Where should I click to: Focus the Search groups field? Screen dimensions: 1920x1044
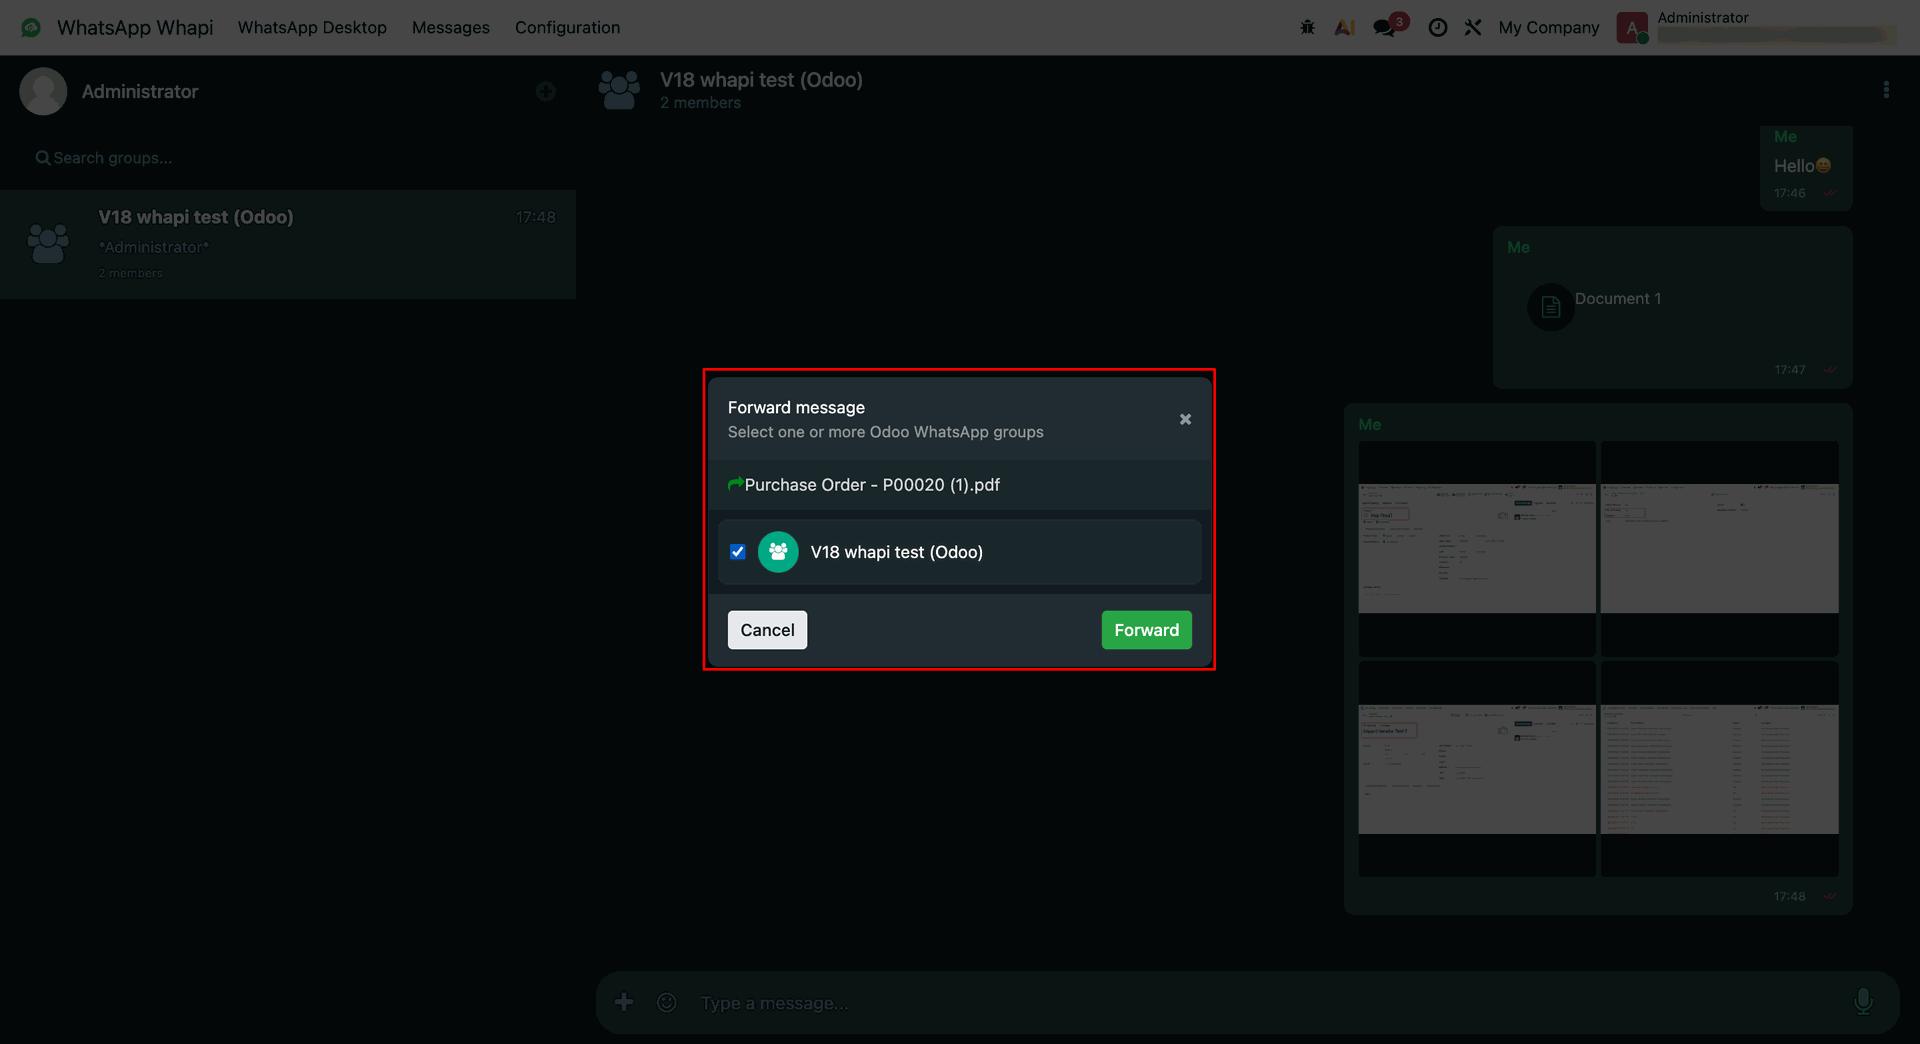tap(288, 158)
